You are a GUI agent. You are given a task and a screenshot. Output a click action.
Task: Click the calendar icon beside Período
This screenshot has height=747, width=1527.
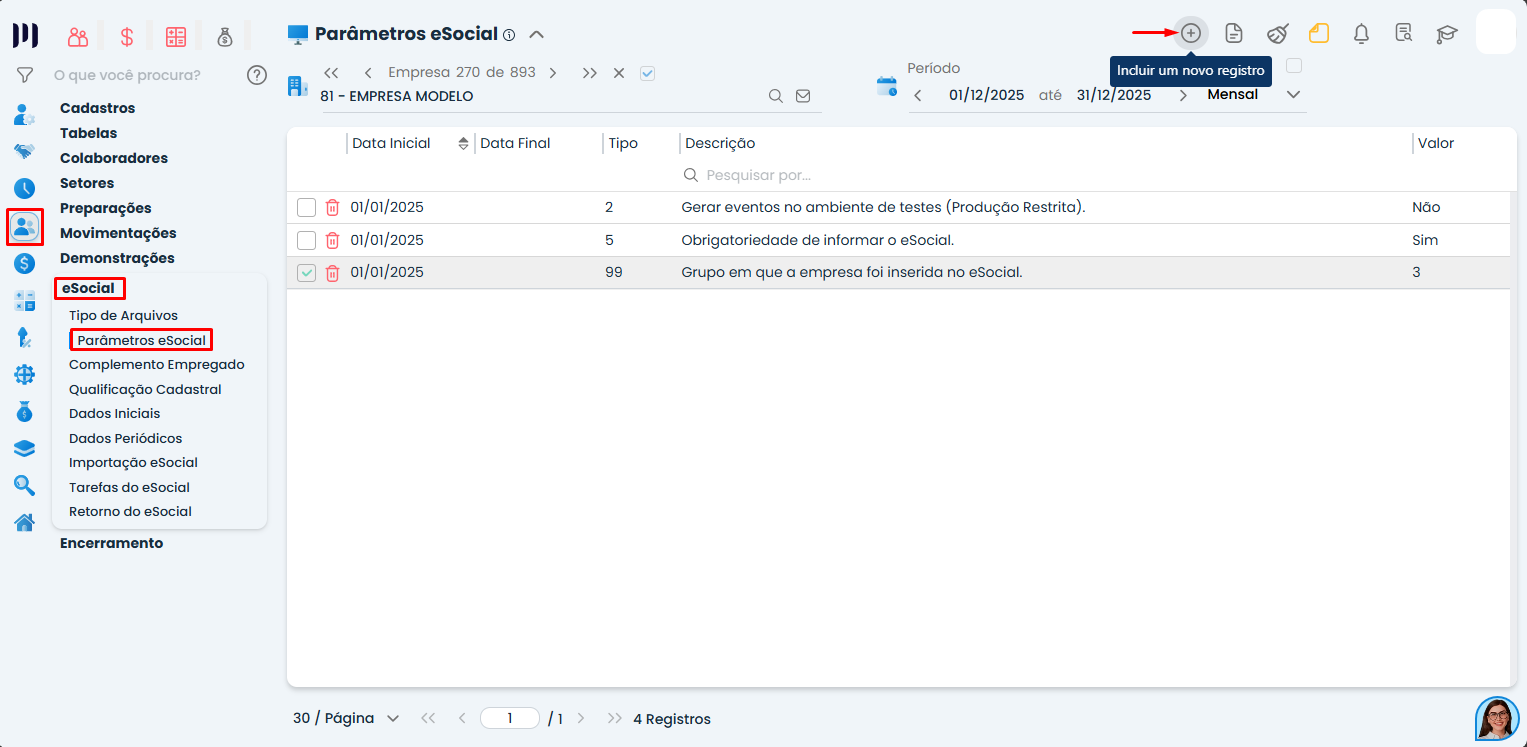click(x=887, y=86)
